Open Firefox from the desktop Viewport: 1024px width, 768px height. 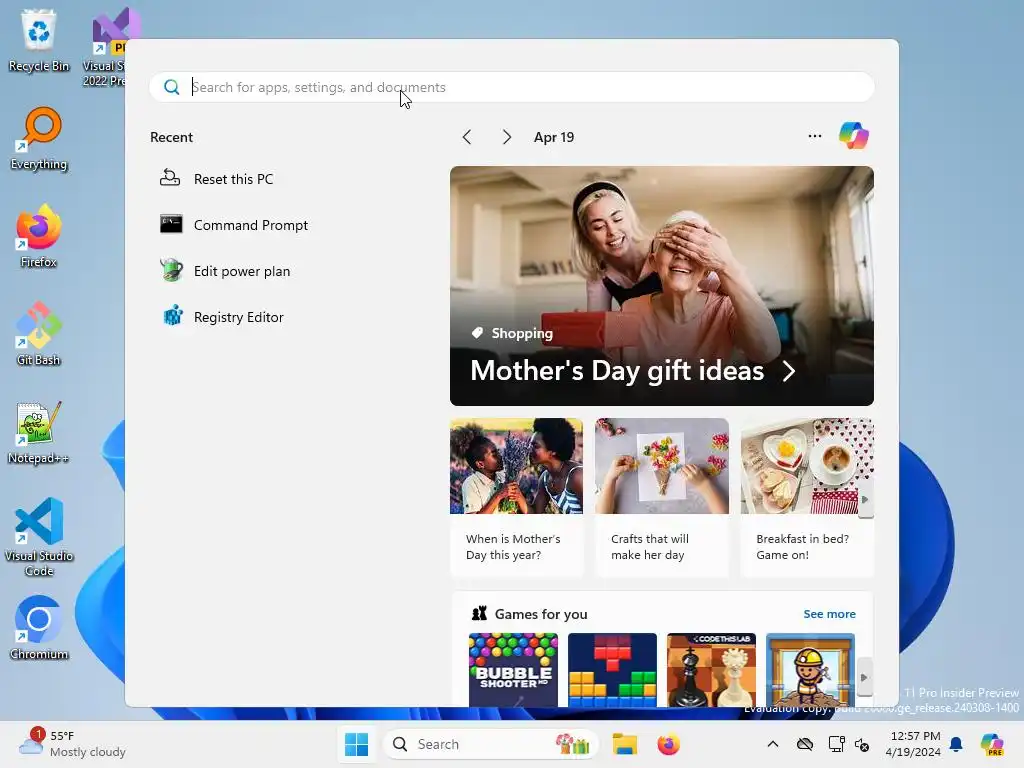(39, 236)
